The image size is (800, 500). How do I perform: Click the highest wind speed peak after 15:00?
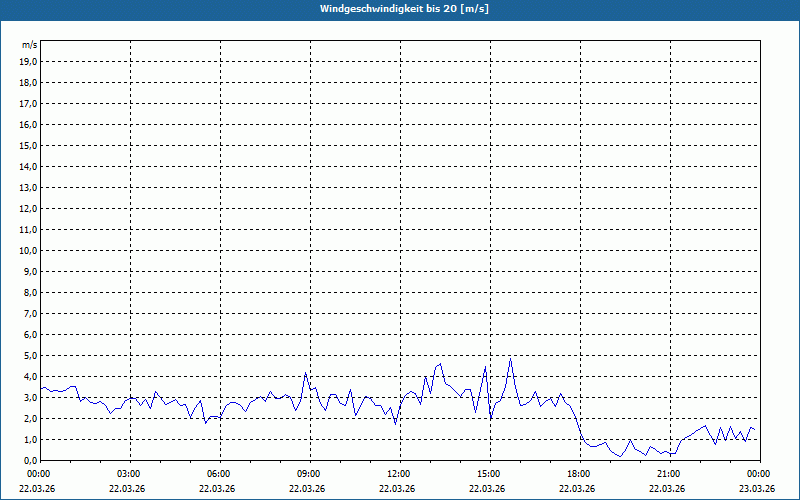click(x=510, y=359)
